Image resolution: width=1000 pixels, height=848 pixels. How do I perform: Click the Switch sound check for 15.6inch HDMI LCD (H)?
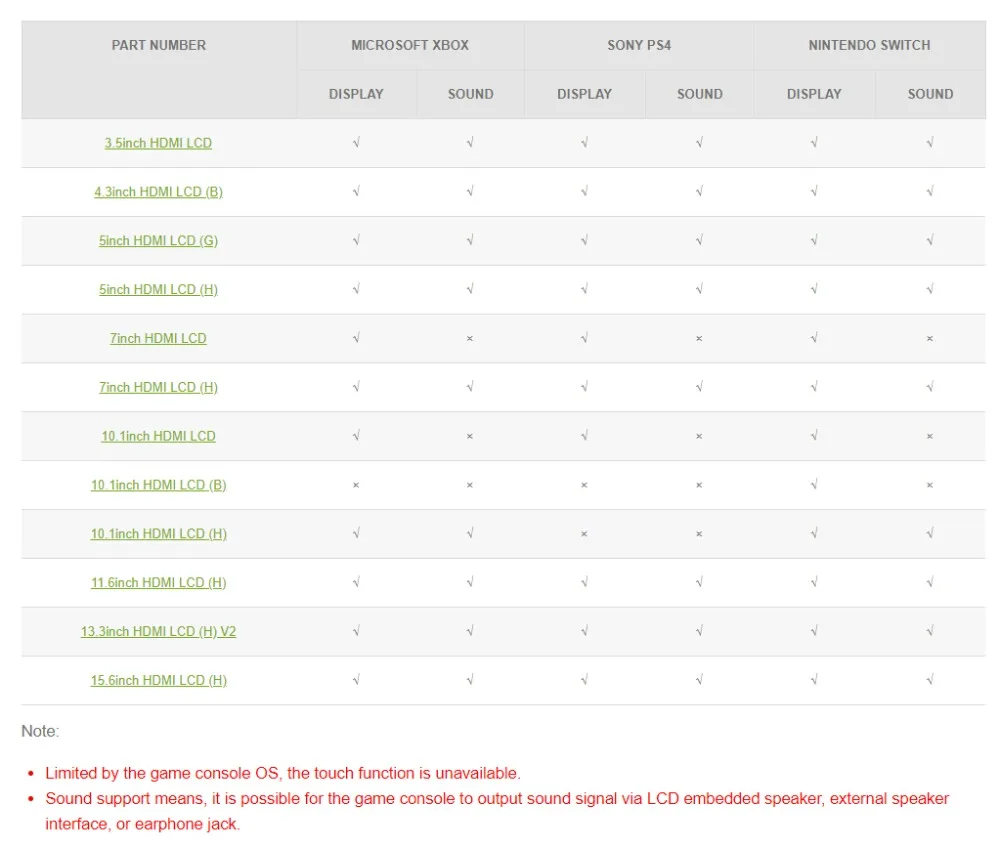click(x=930, y=680)
